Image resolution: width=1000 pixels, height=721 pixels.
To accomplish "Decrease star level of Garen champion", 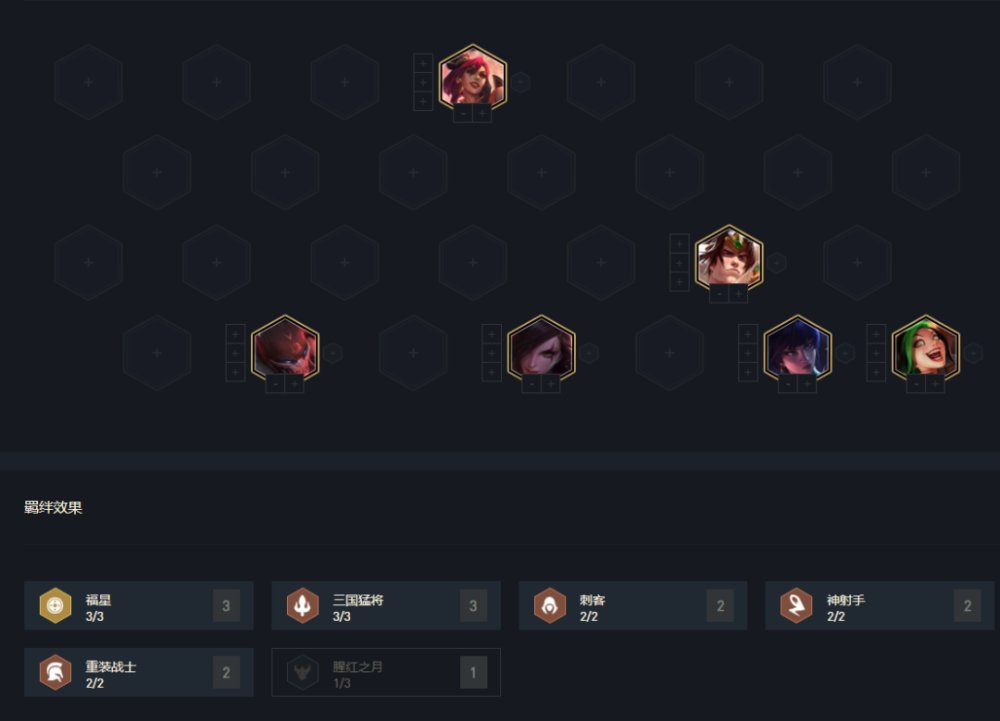I will pyautogui.click(x=719, y=294).
